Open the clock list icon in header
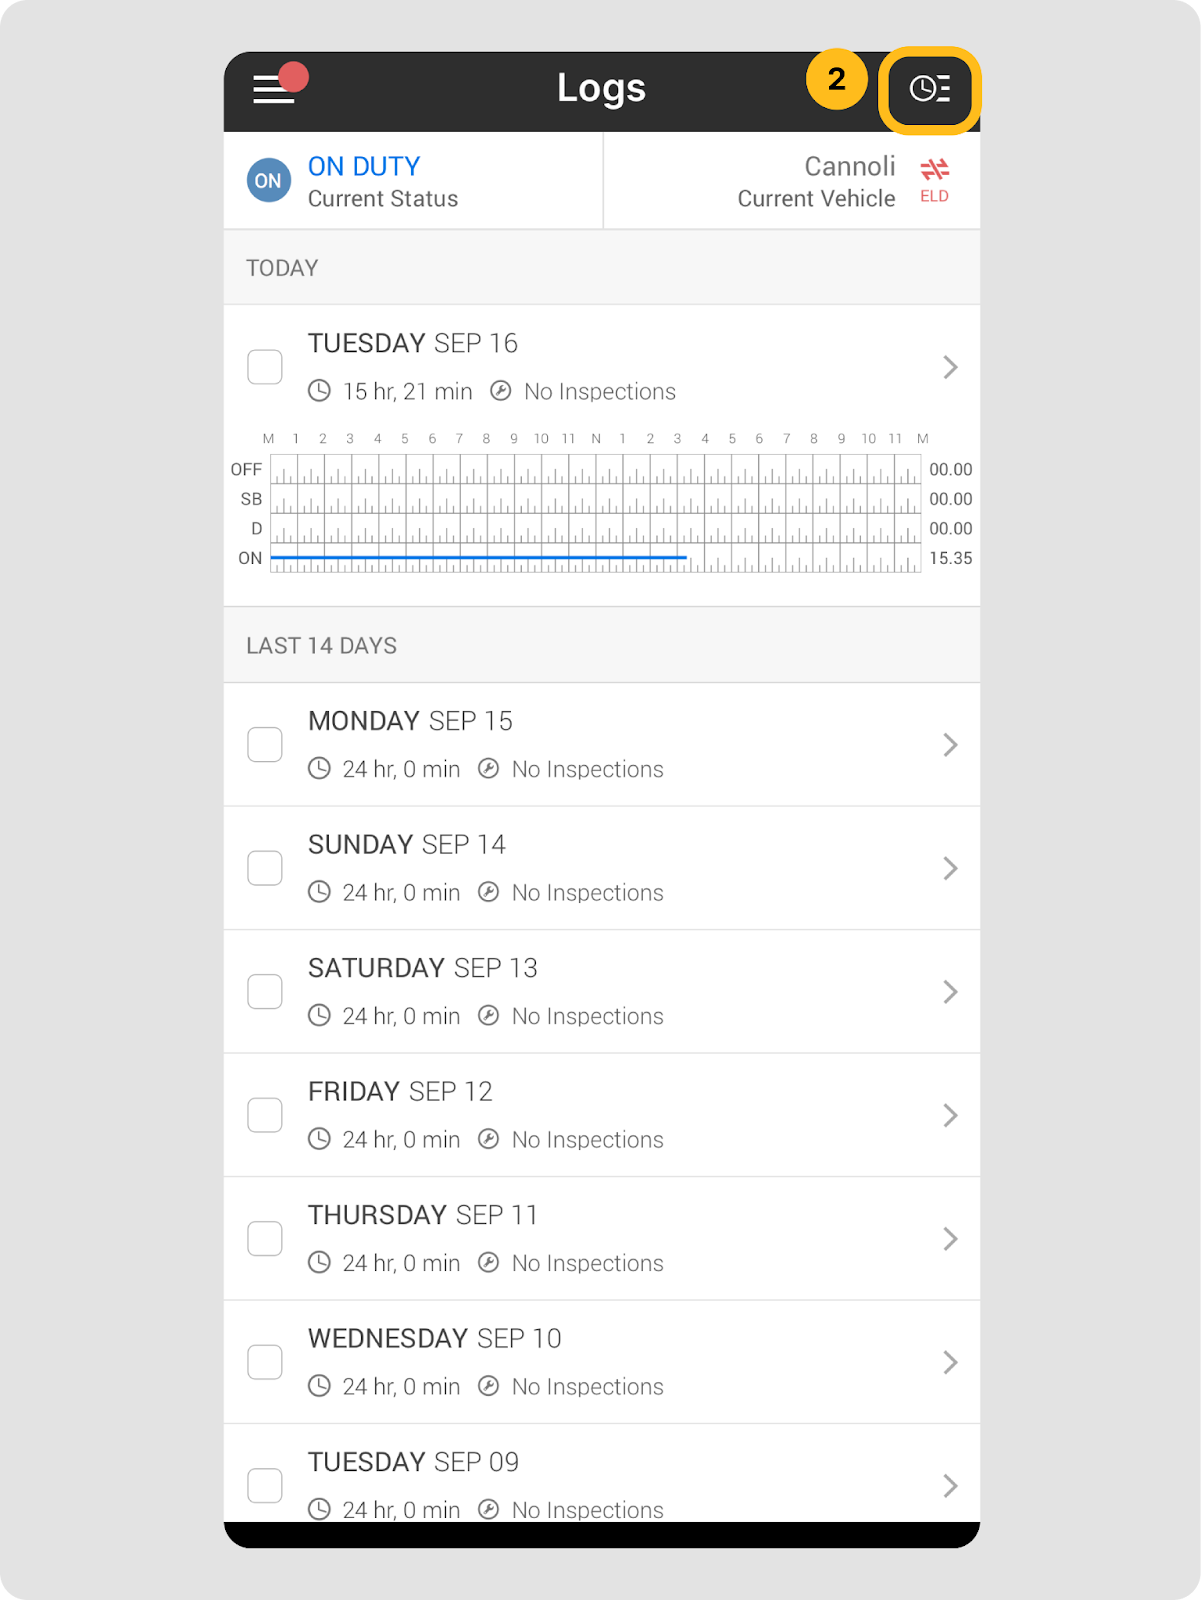The height and width of the screenshot is (1600, 1201). (x=929, y=89)
